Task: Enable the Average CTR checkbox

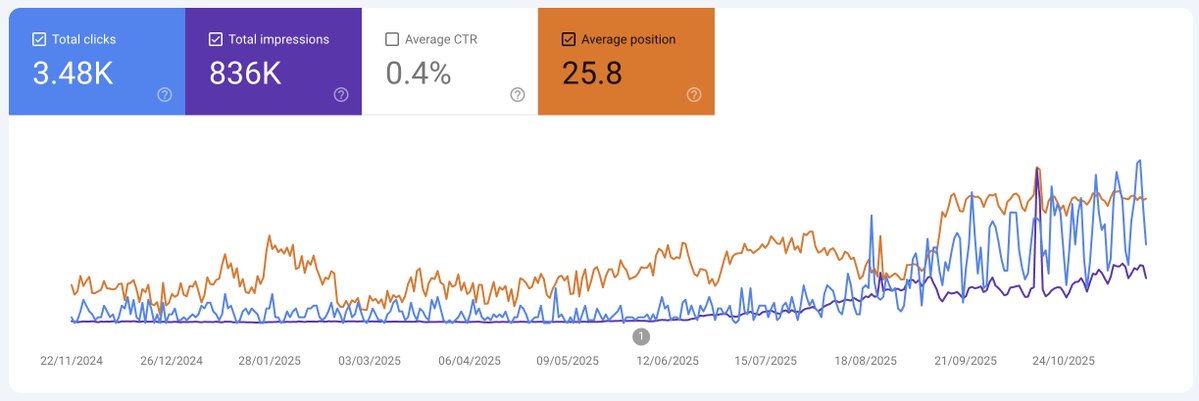Action: [392, 40]
